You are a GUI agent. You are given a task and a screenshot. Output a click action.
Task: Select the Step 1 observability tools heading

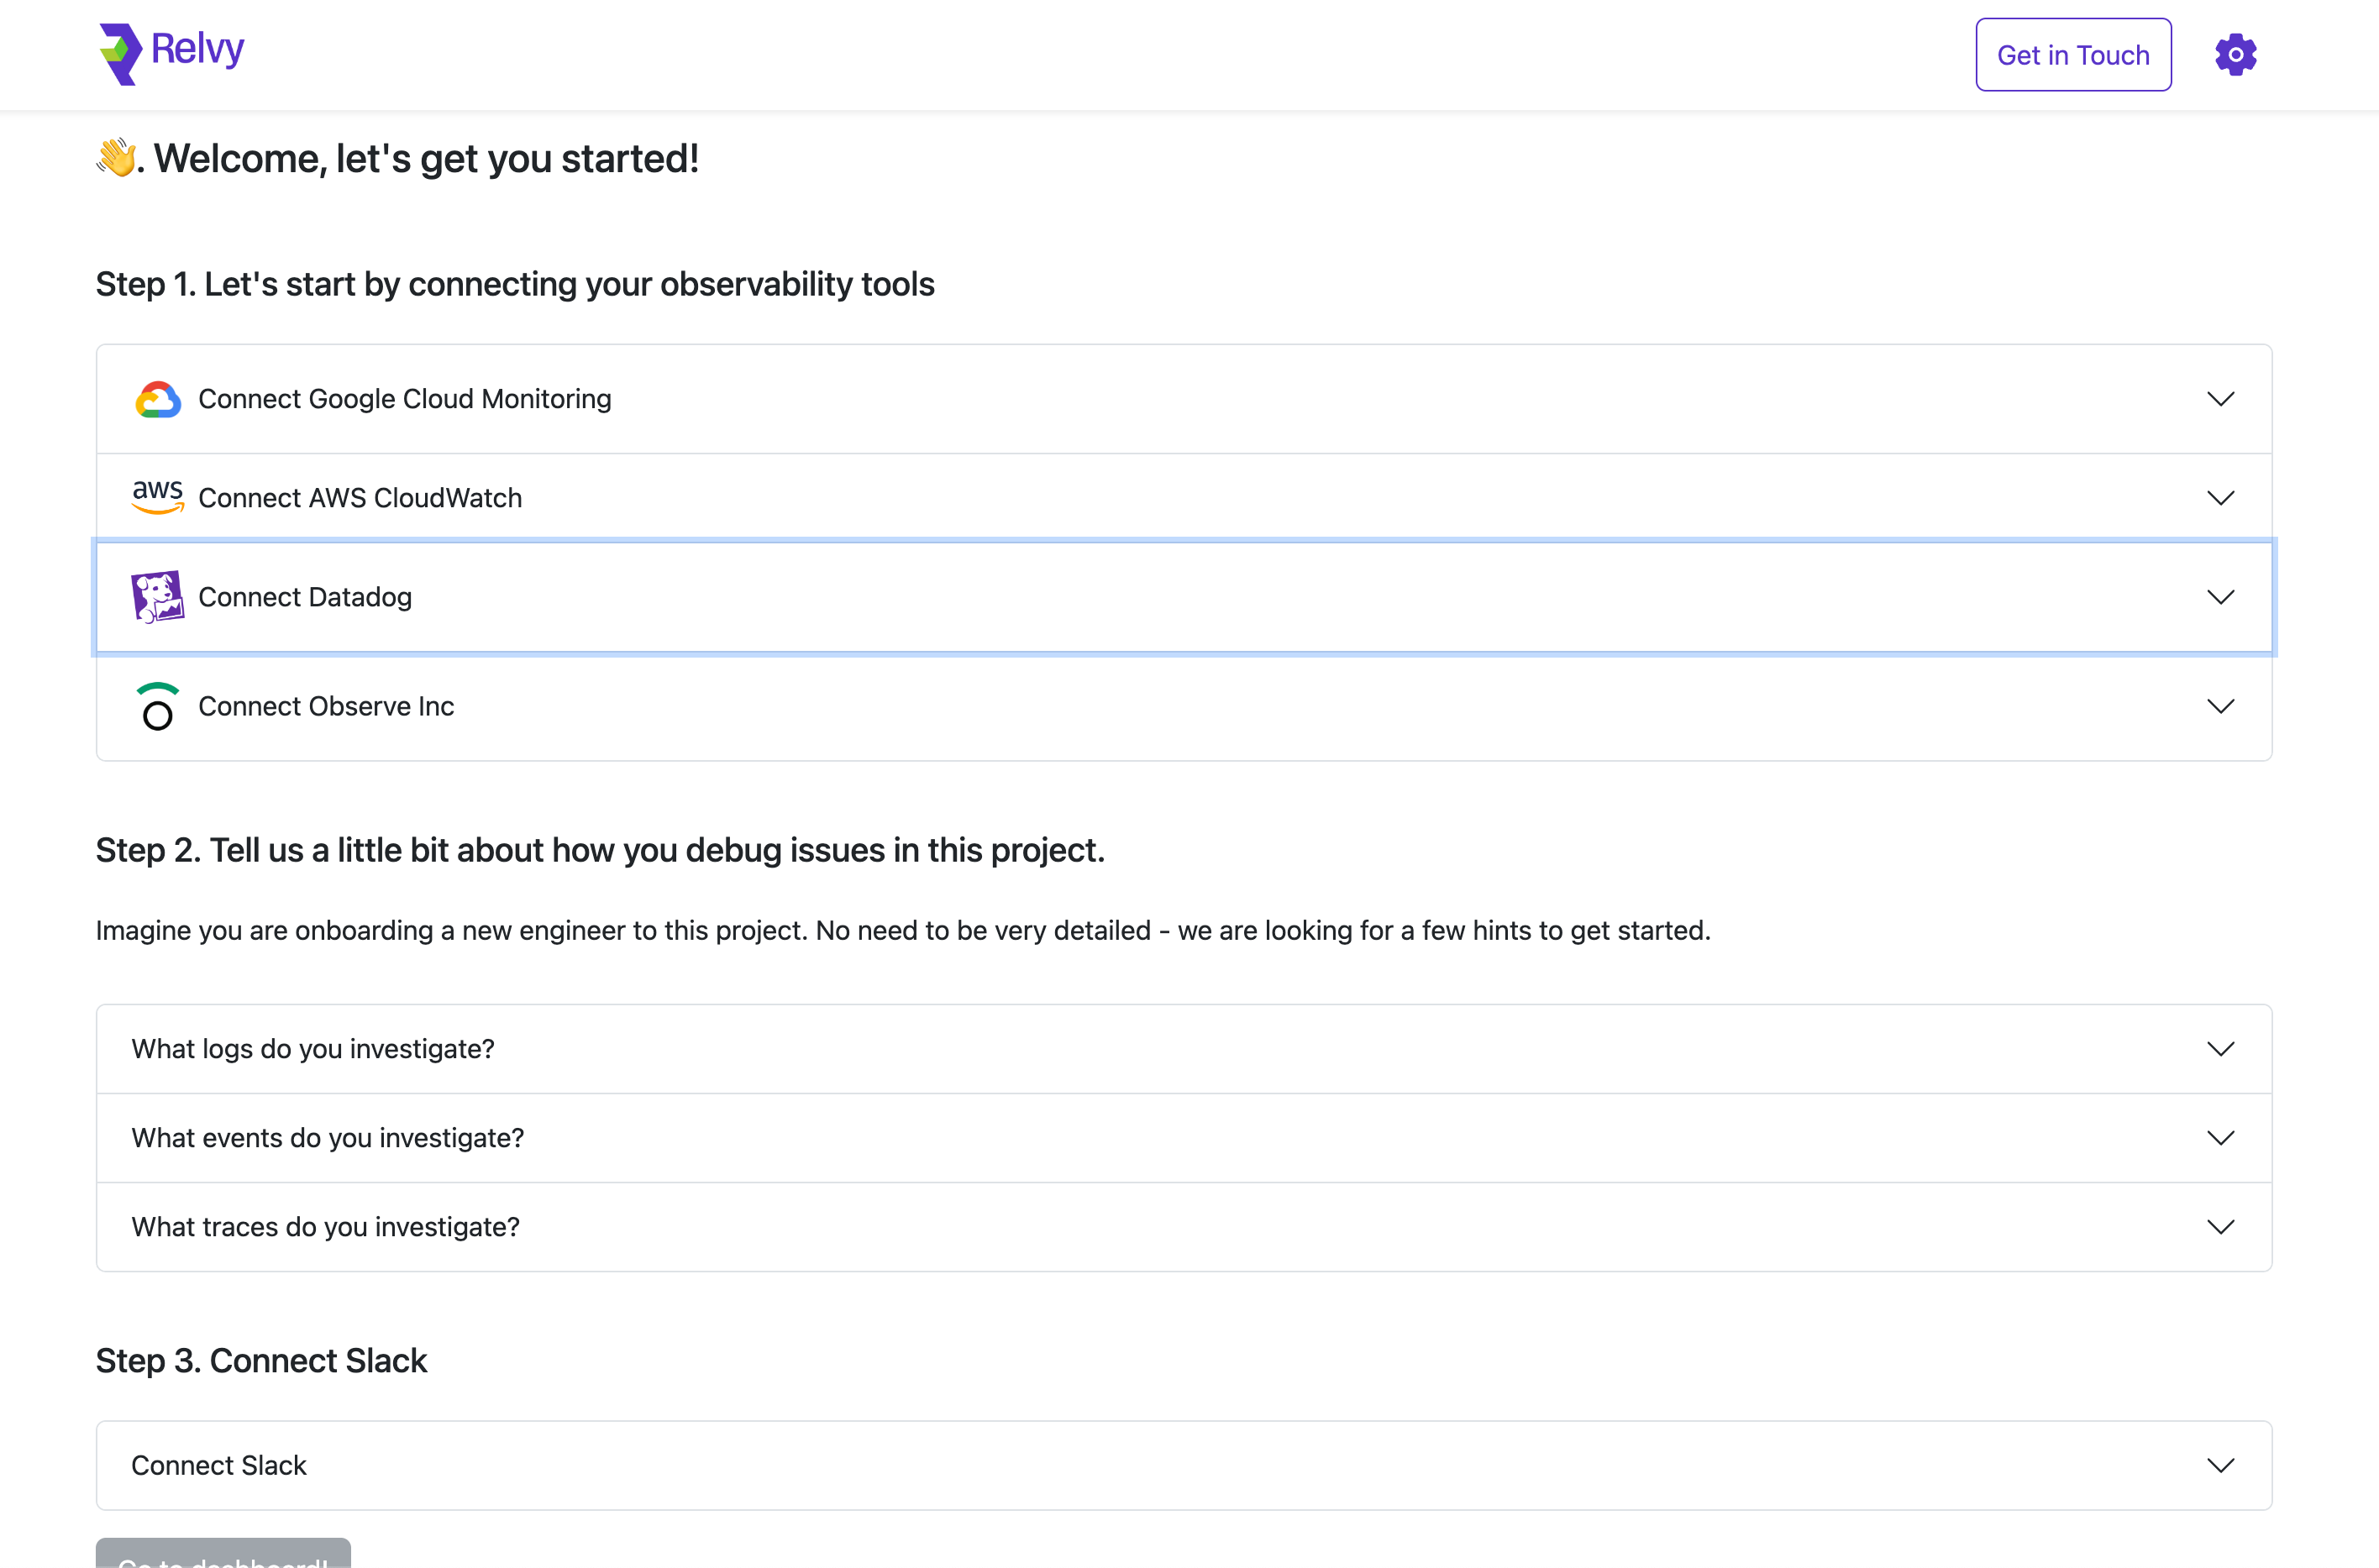click(515, 284)
